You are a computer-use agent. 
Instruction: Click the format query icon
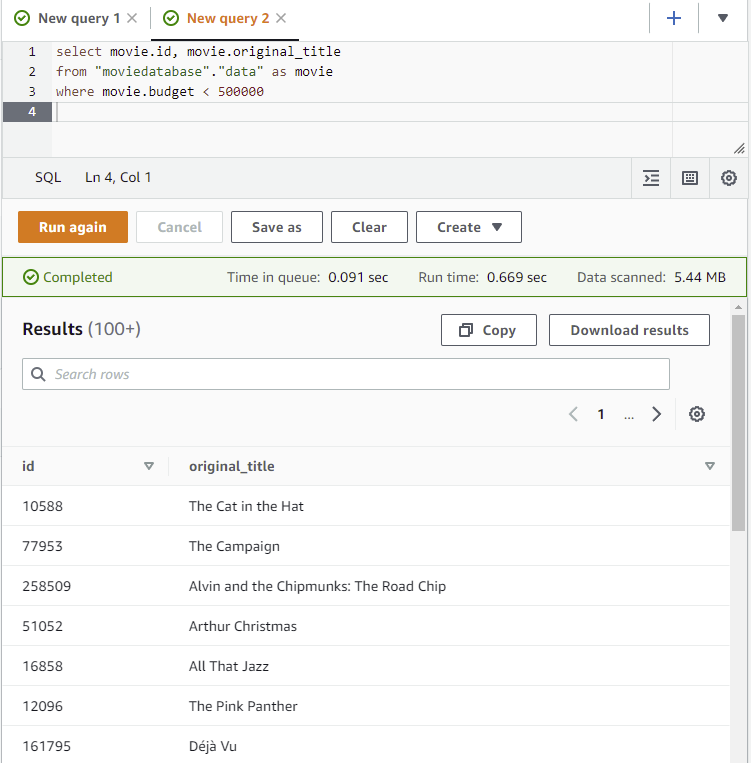(651, 178)
